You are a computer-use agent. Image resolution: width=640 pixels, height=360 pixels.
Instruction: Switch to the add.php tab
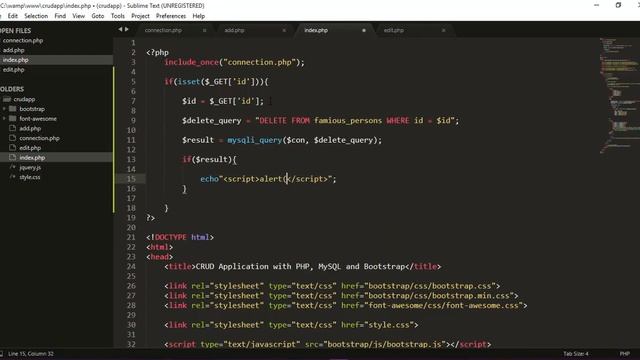(x=234, y=30)
